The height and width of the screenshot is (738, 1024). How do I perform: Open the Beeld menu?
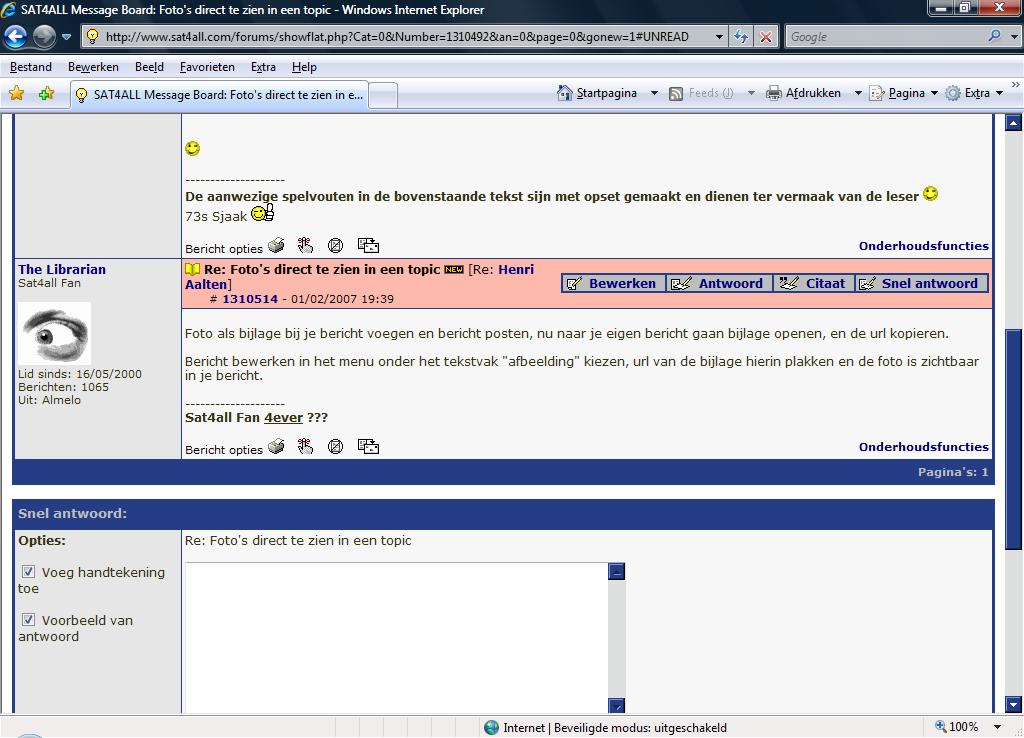click(x=150, y=67)
